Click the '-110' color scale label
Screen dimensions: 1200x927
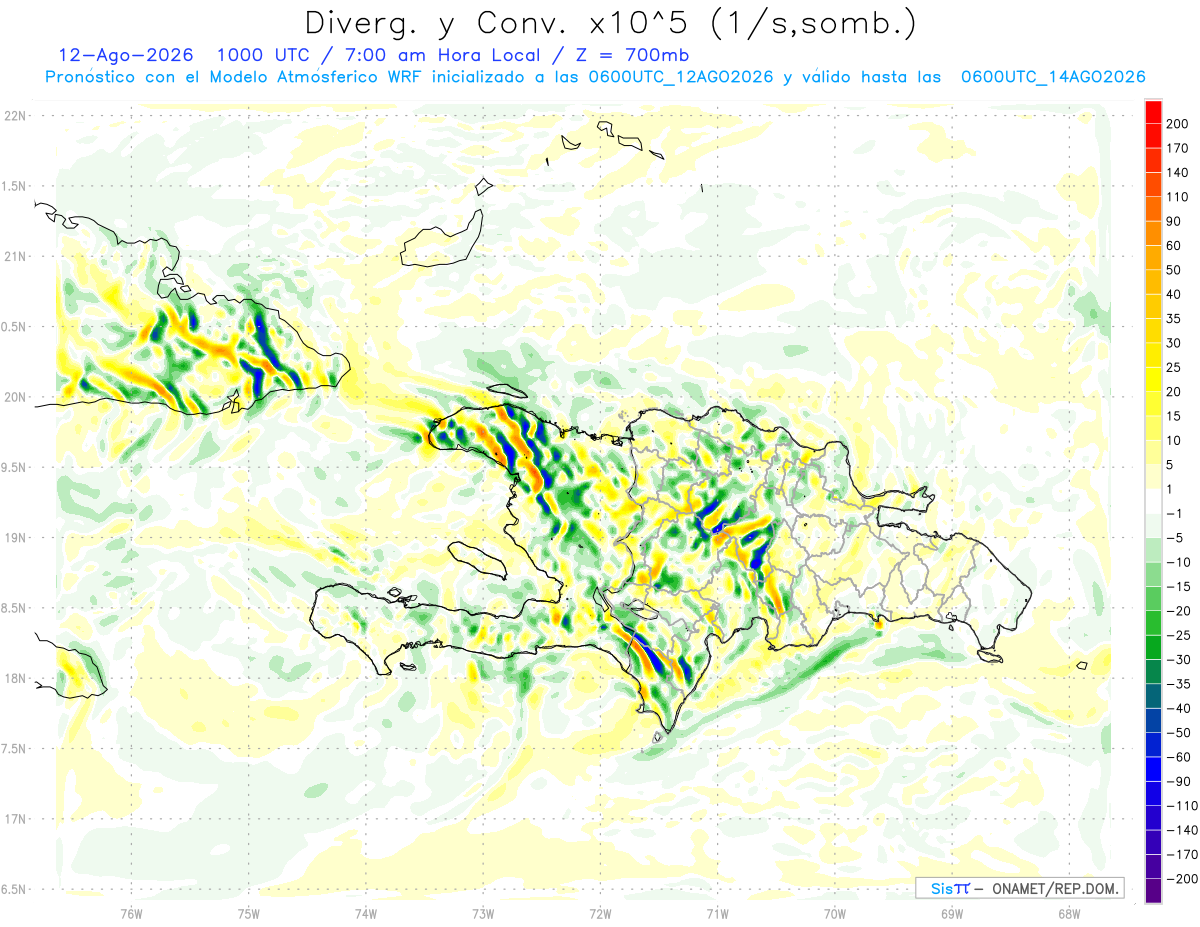[x=1181, y=806]
